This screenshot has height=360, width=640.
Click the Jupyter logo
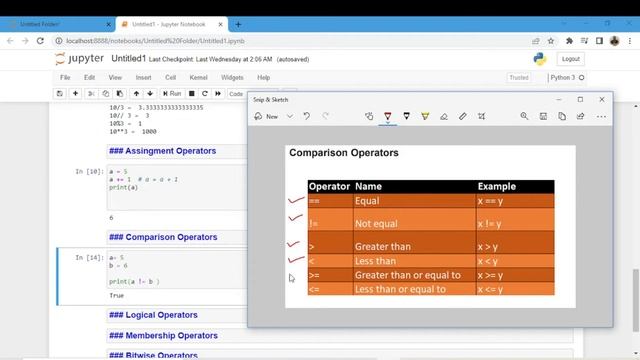(x=80, y=59)
